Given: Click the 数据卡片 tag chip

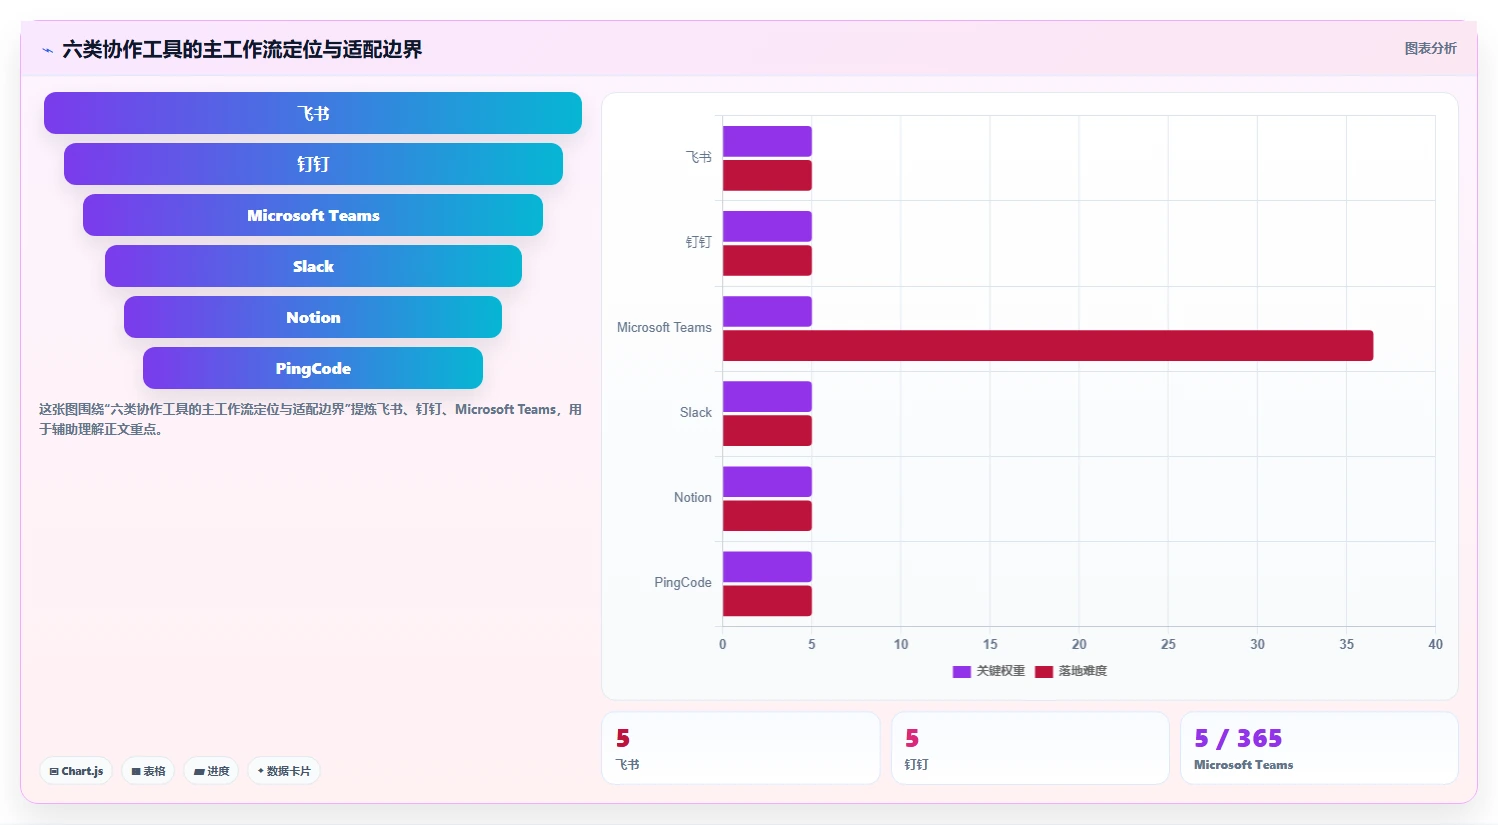Looking at the screenshot, I should (284, 771).
